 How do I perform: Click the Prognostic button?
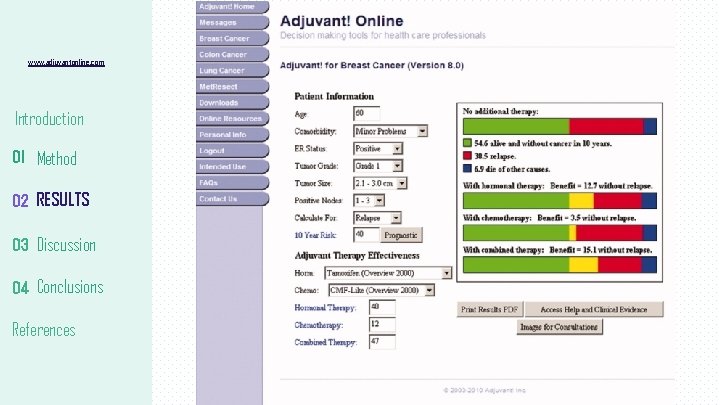tap(401, 235)
